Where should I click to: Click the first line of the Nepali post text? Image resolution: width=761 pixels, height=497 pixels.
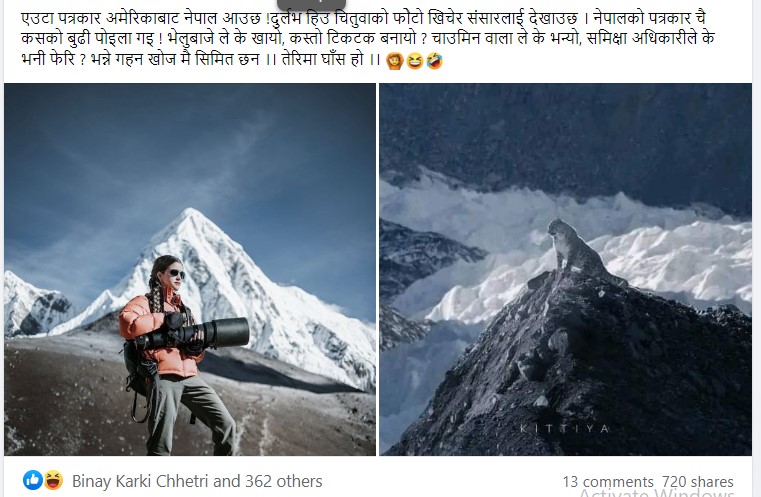pyautogui.click(x=363, y=18)
